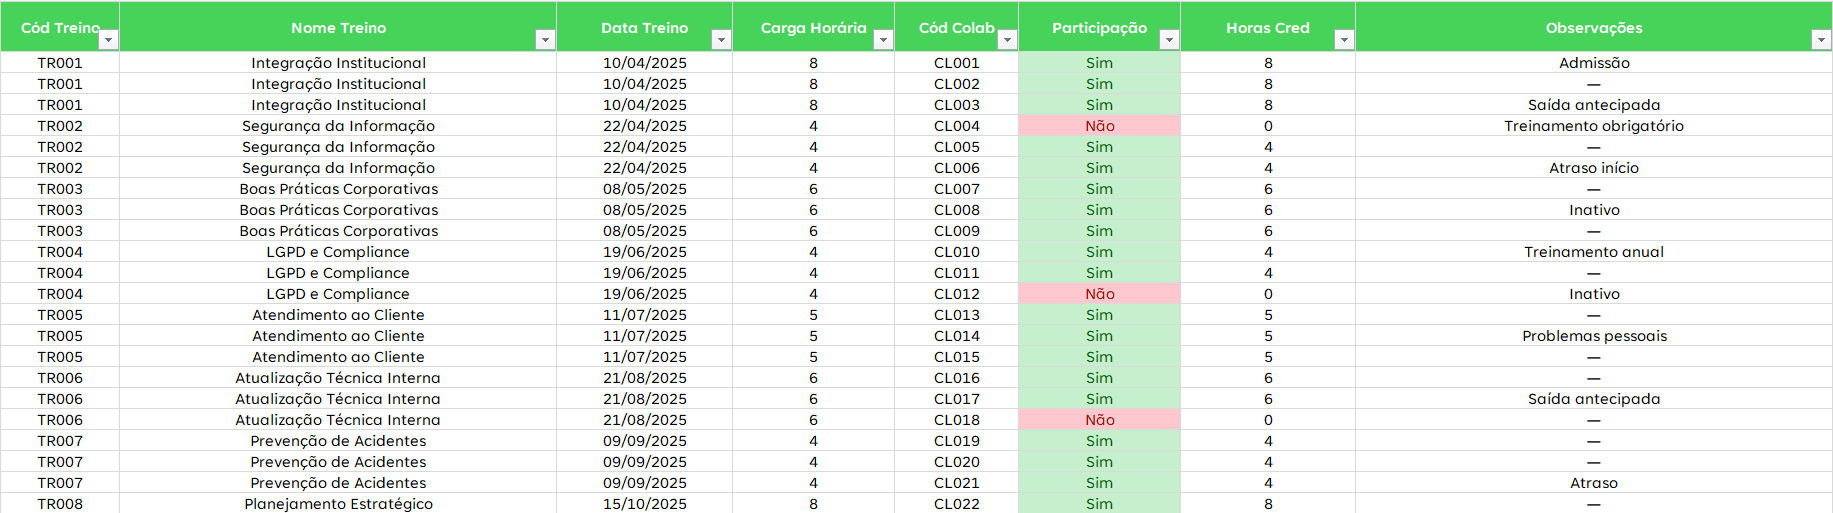1833x513 pixels.
Task: Open the Cód Treino filter dropdown
Action: click(108, 40)
